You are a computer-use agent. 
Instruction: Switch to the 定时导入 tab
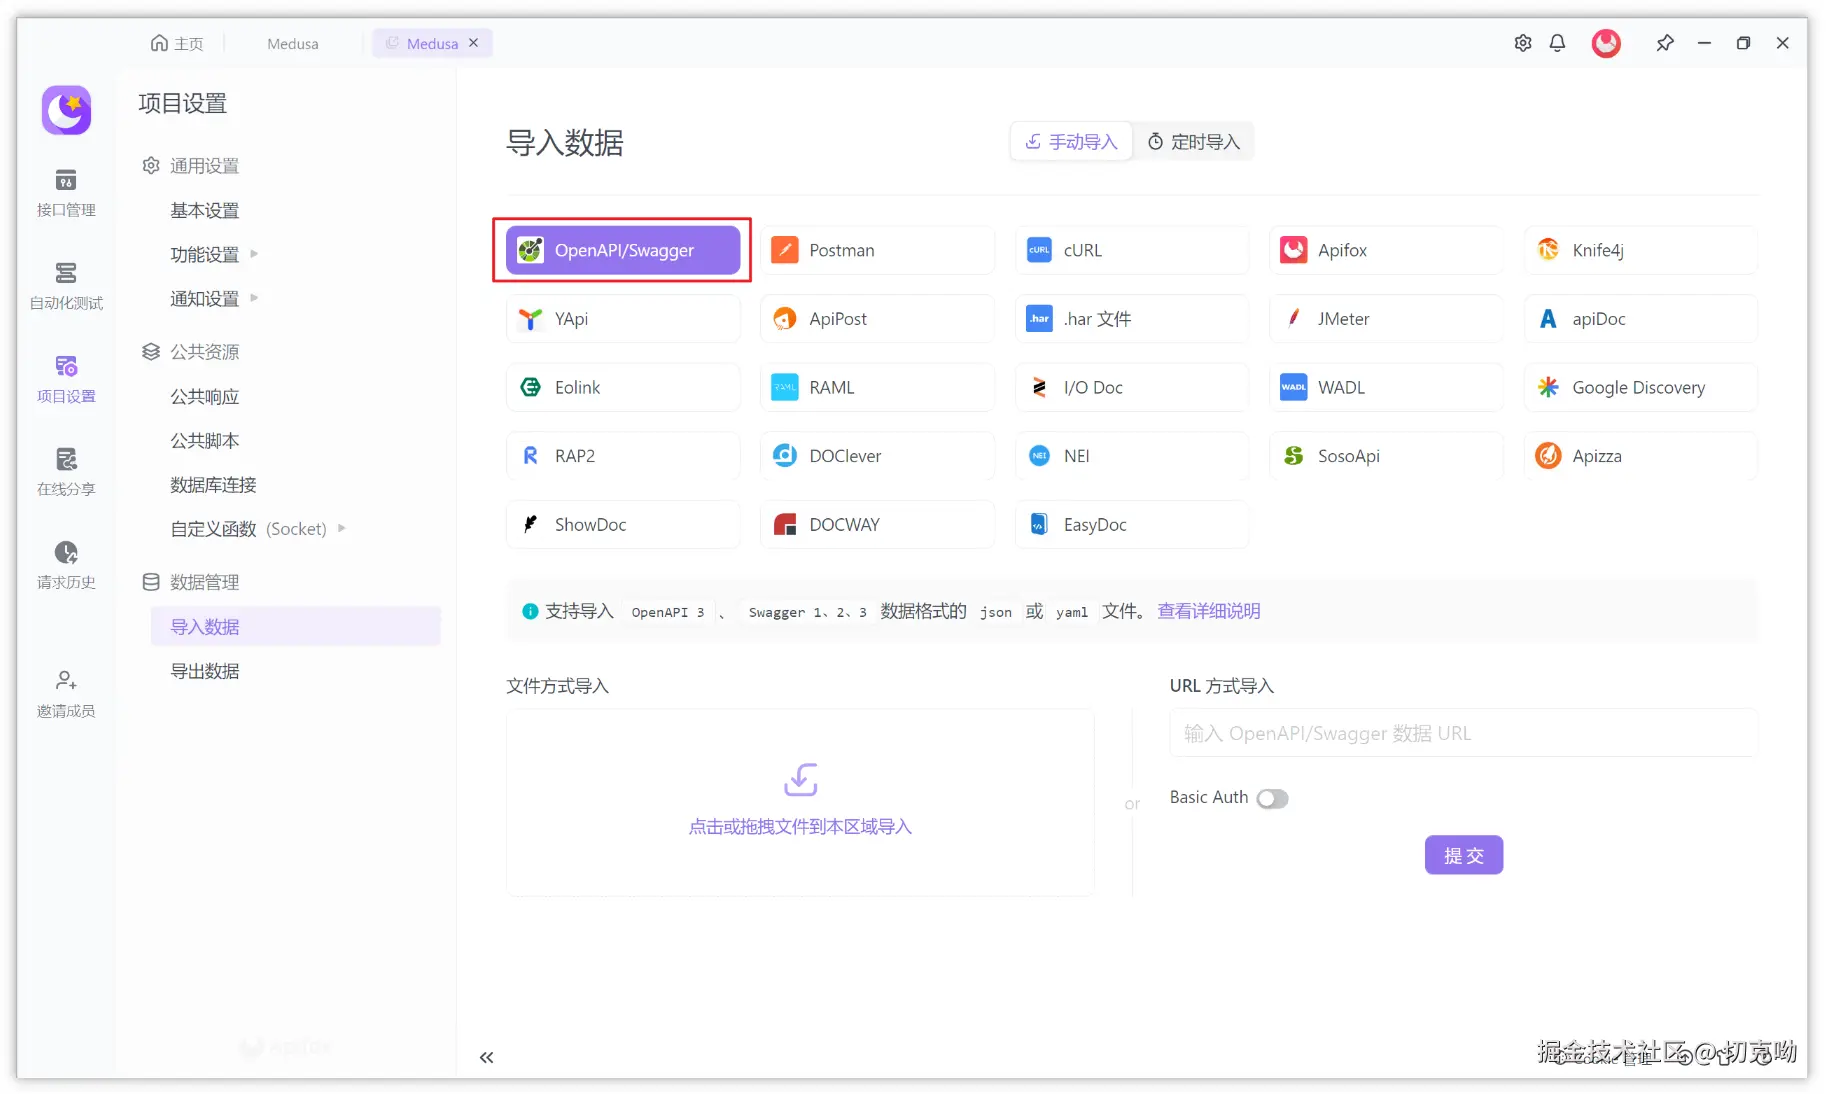coord(1193,142)
